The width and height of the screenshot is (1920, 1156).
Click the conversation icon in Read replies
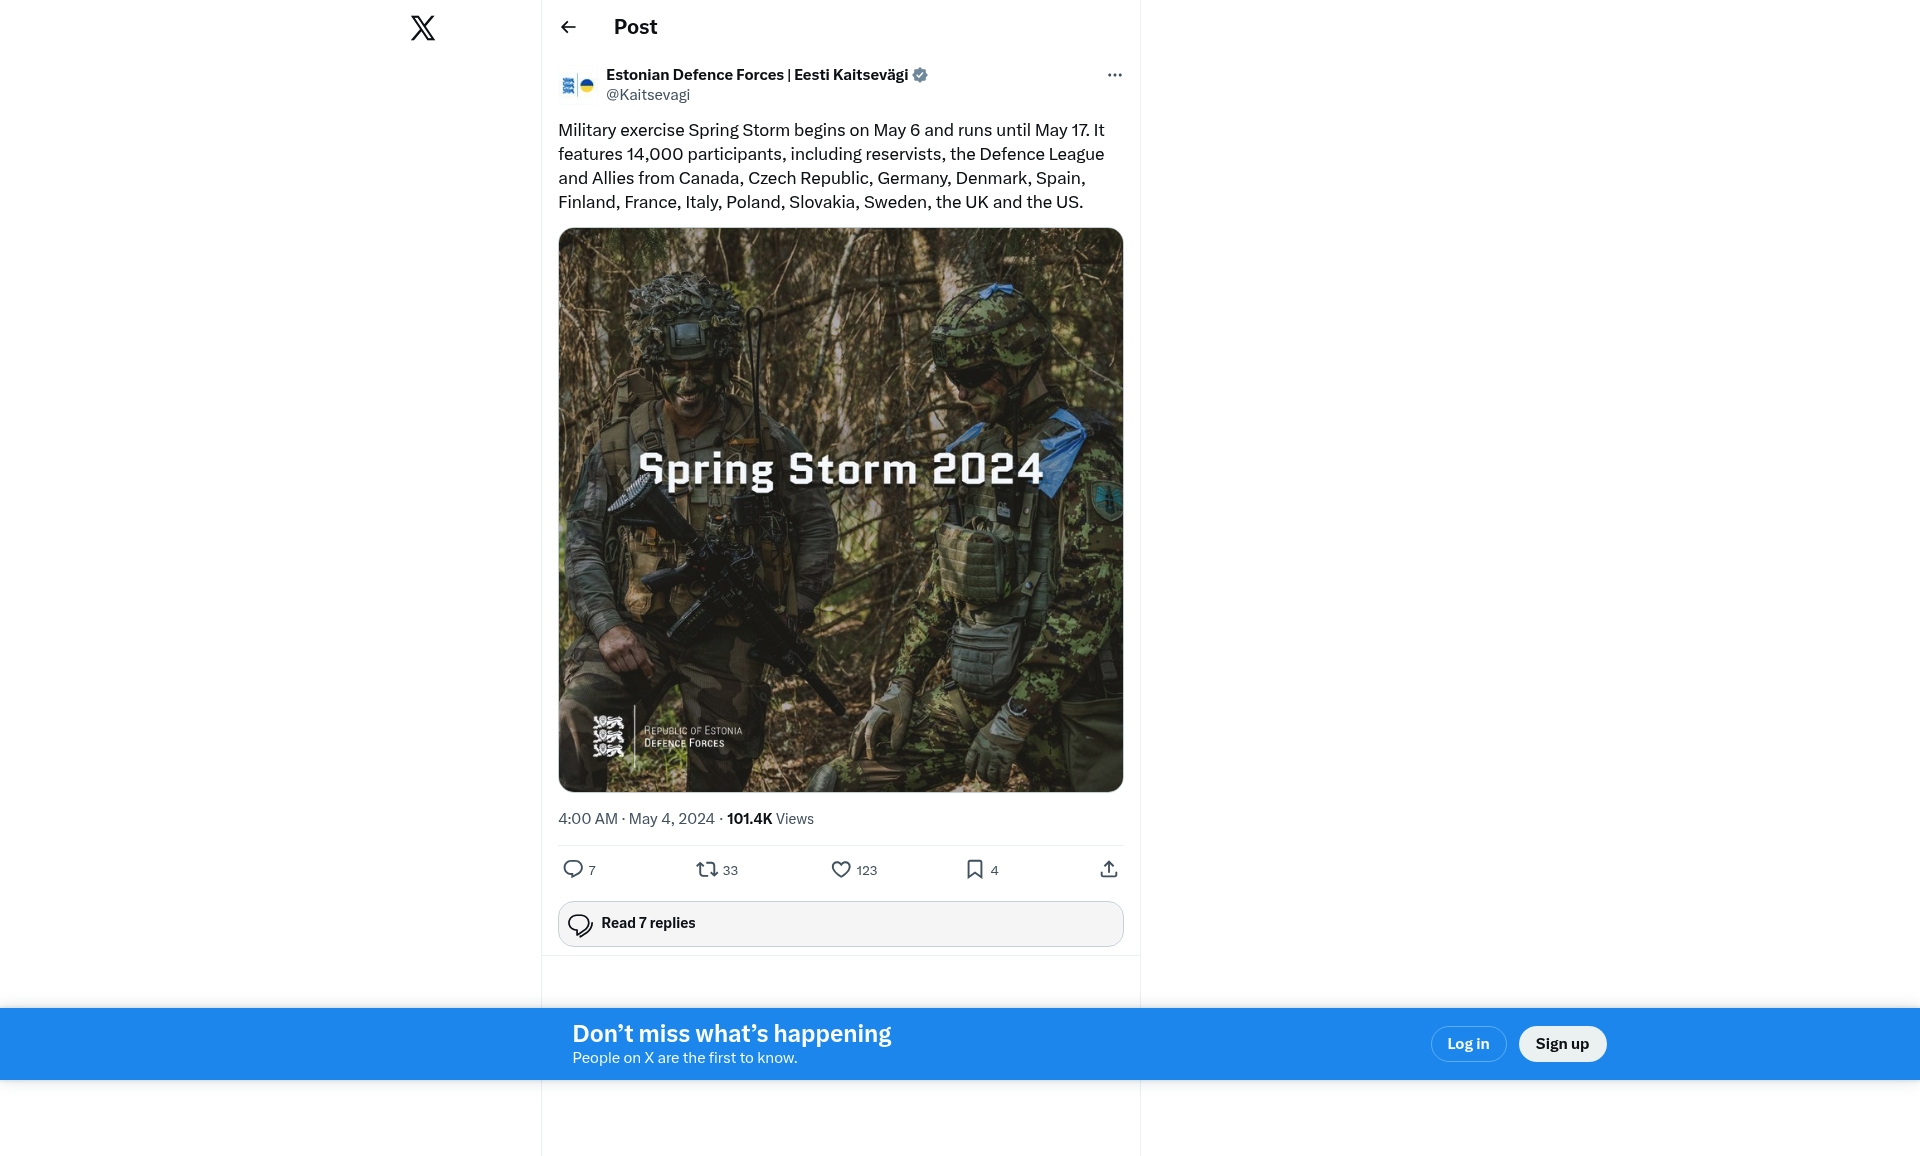pos(580,924)
